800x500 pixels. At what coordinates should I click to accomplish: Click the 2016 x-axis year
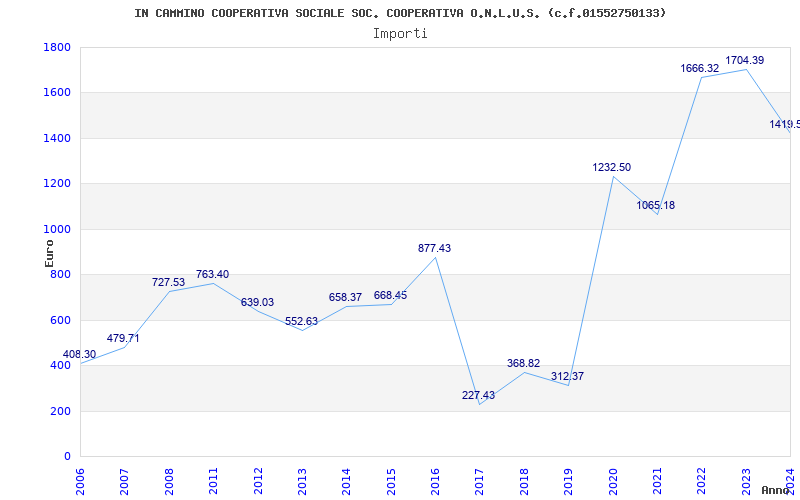(x=435, y=481)
